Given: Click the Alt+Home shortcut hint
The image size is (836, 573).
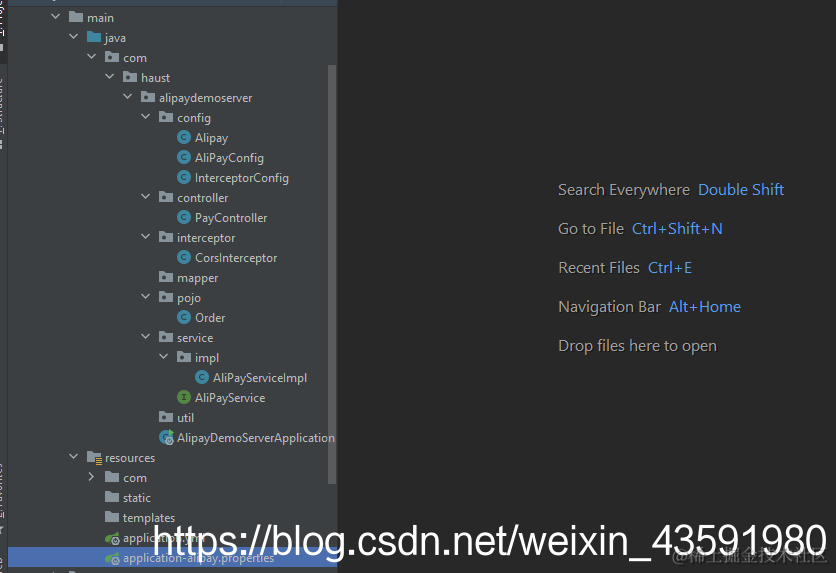Looking at the screenshot, I should pos(705,307).
